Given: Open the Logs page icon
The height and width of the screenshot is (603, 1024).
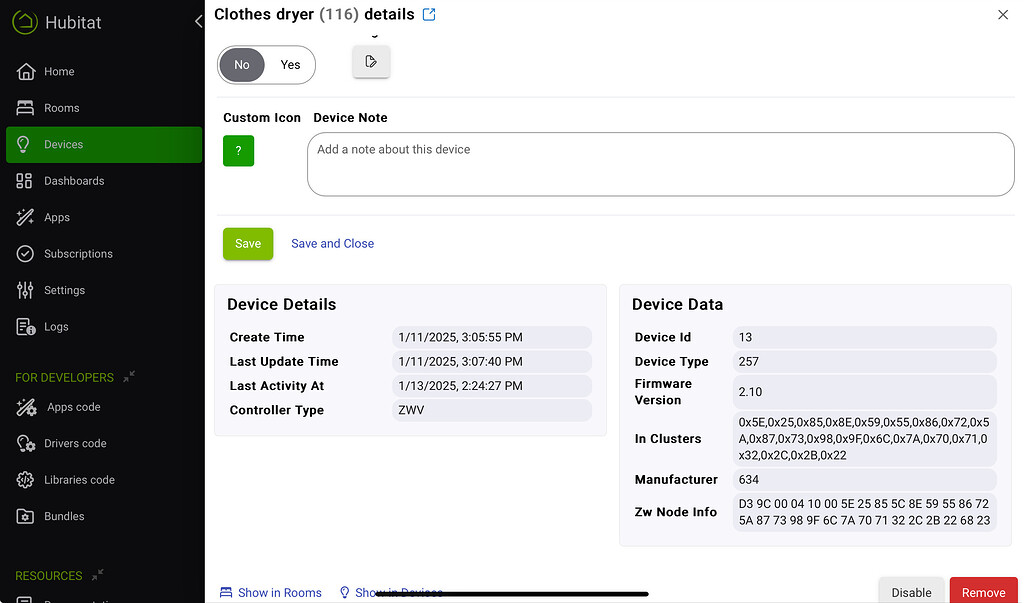Looking at the screenshot, I should pos(26,327).
